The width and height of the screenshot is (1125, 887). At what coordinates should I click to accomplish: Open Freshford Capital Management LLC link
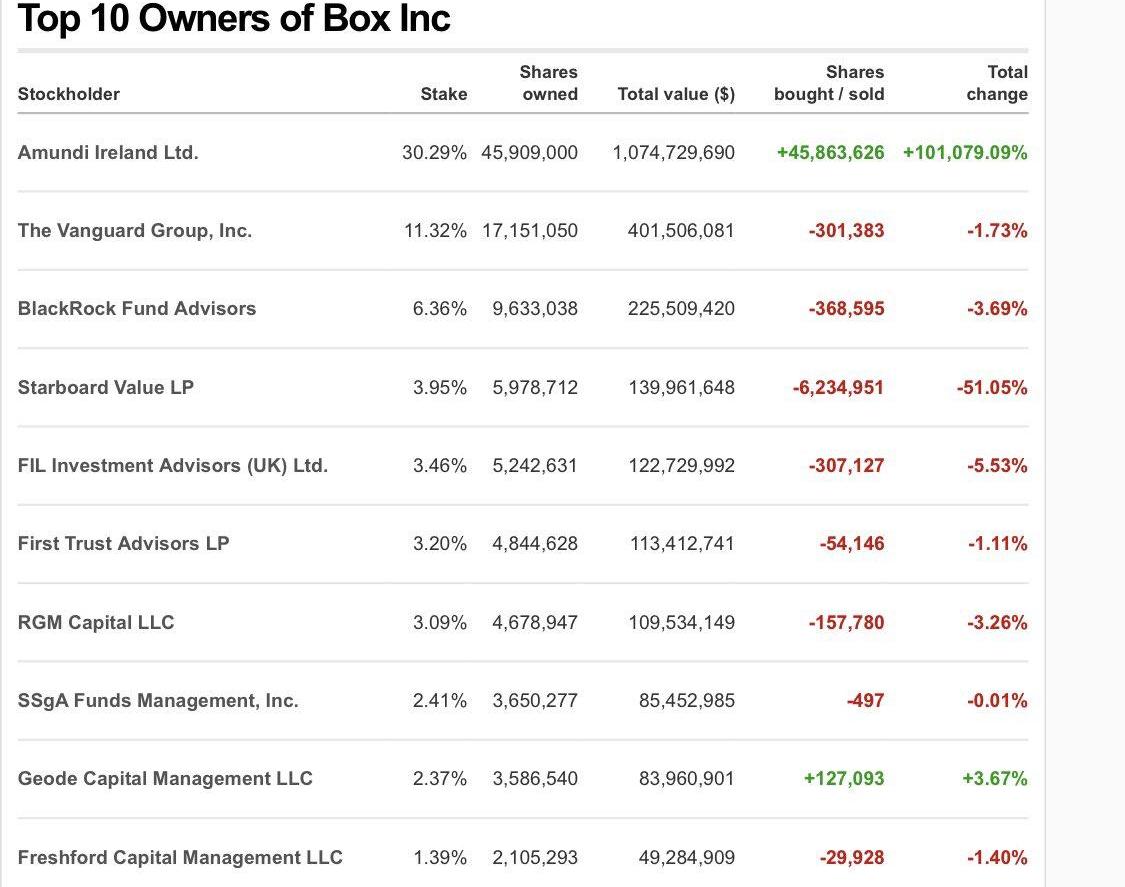pyautogui.click(x=180, y=858)
